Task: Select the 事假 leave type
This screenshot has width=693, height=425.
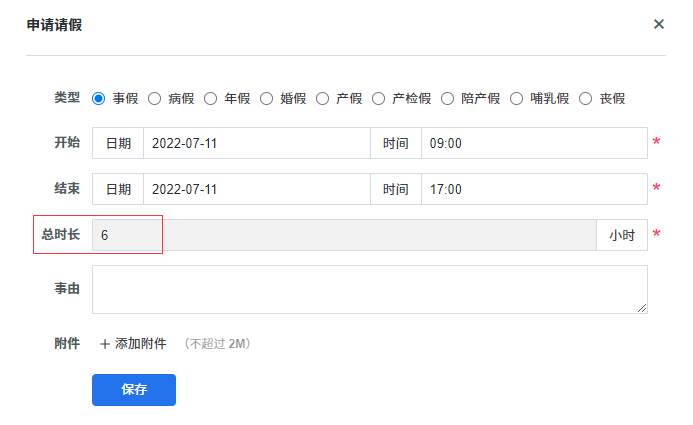Action: pos(99,98)
